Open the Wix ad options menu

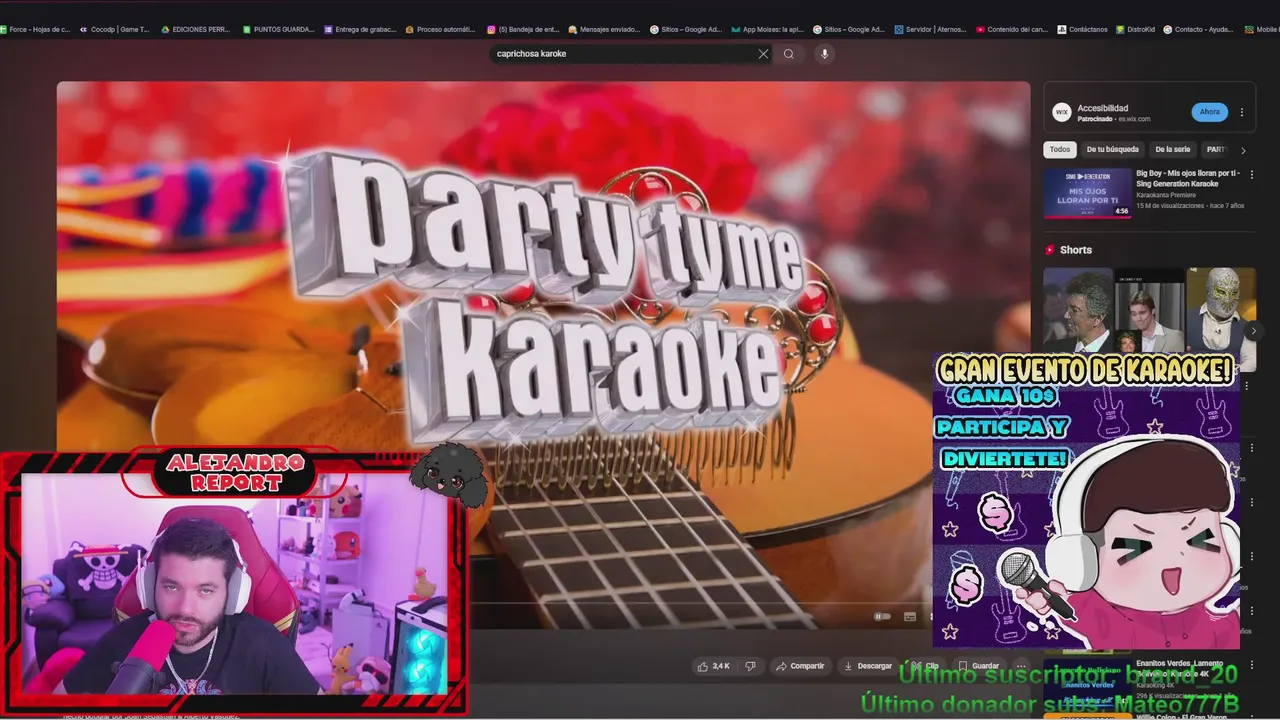[1242, 113]
